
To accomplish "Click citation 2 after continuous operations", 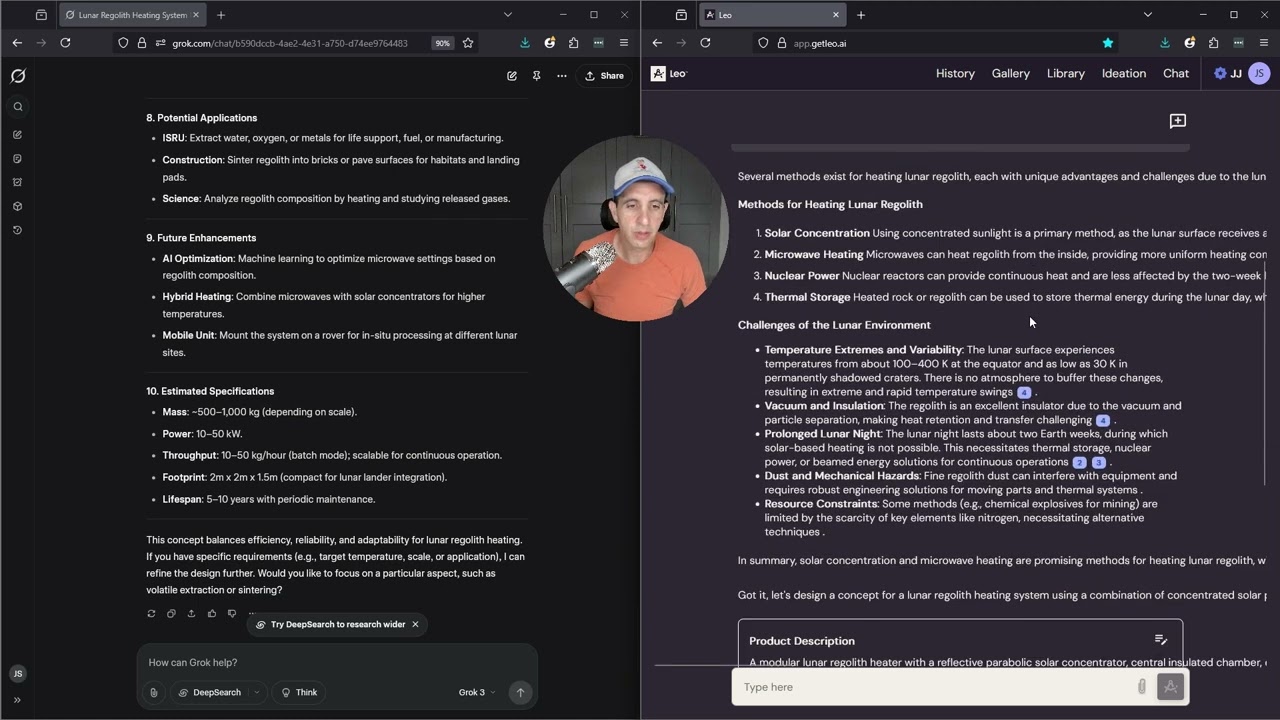I will (x=1079, y=462).
